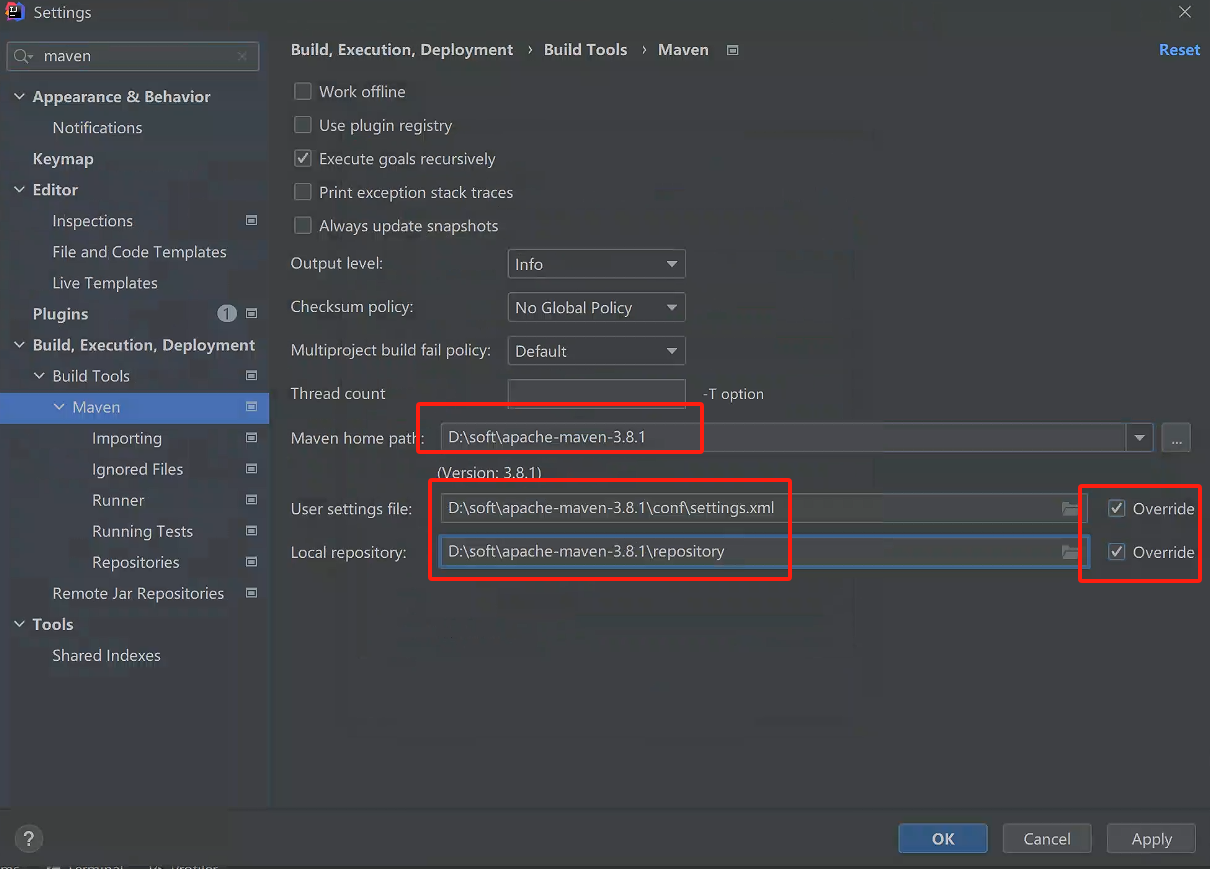Image resolution: width=1210 pixels, height=869 pixels.
Task: Open Notifications settings page
Action: [x=97, y=128]
